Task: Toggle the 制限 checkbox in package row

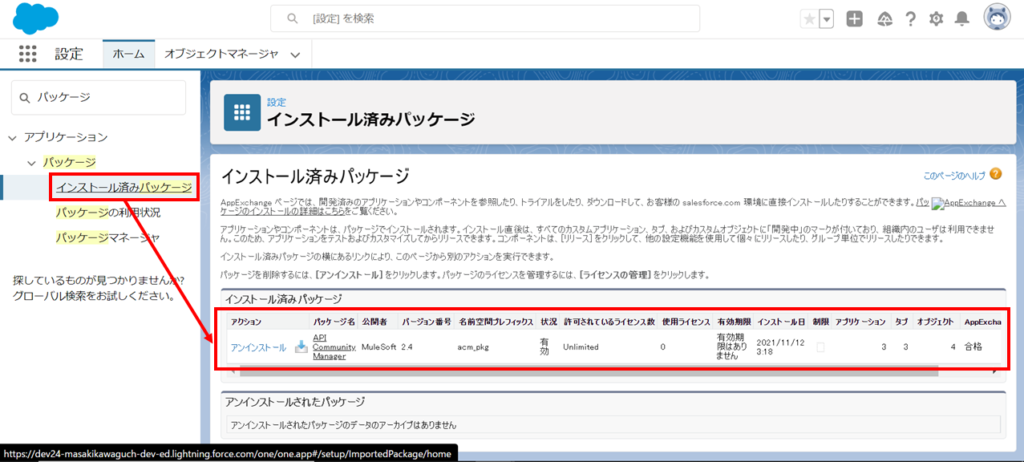Action: (x=821, y=347)
